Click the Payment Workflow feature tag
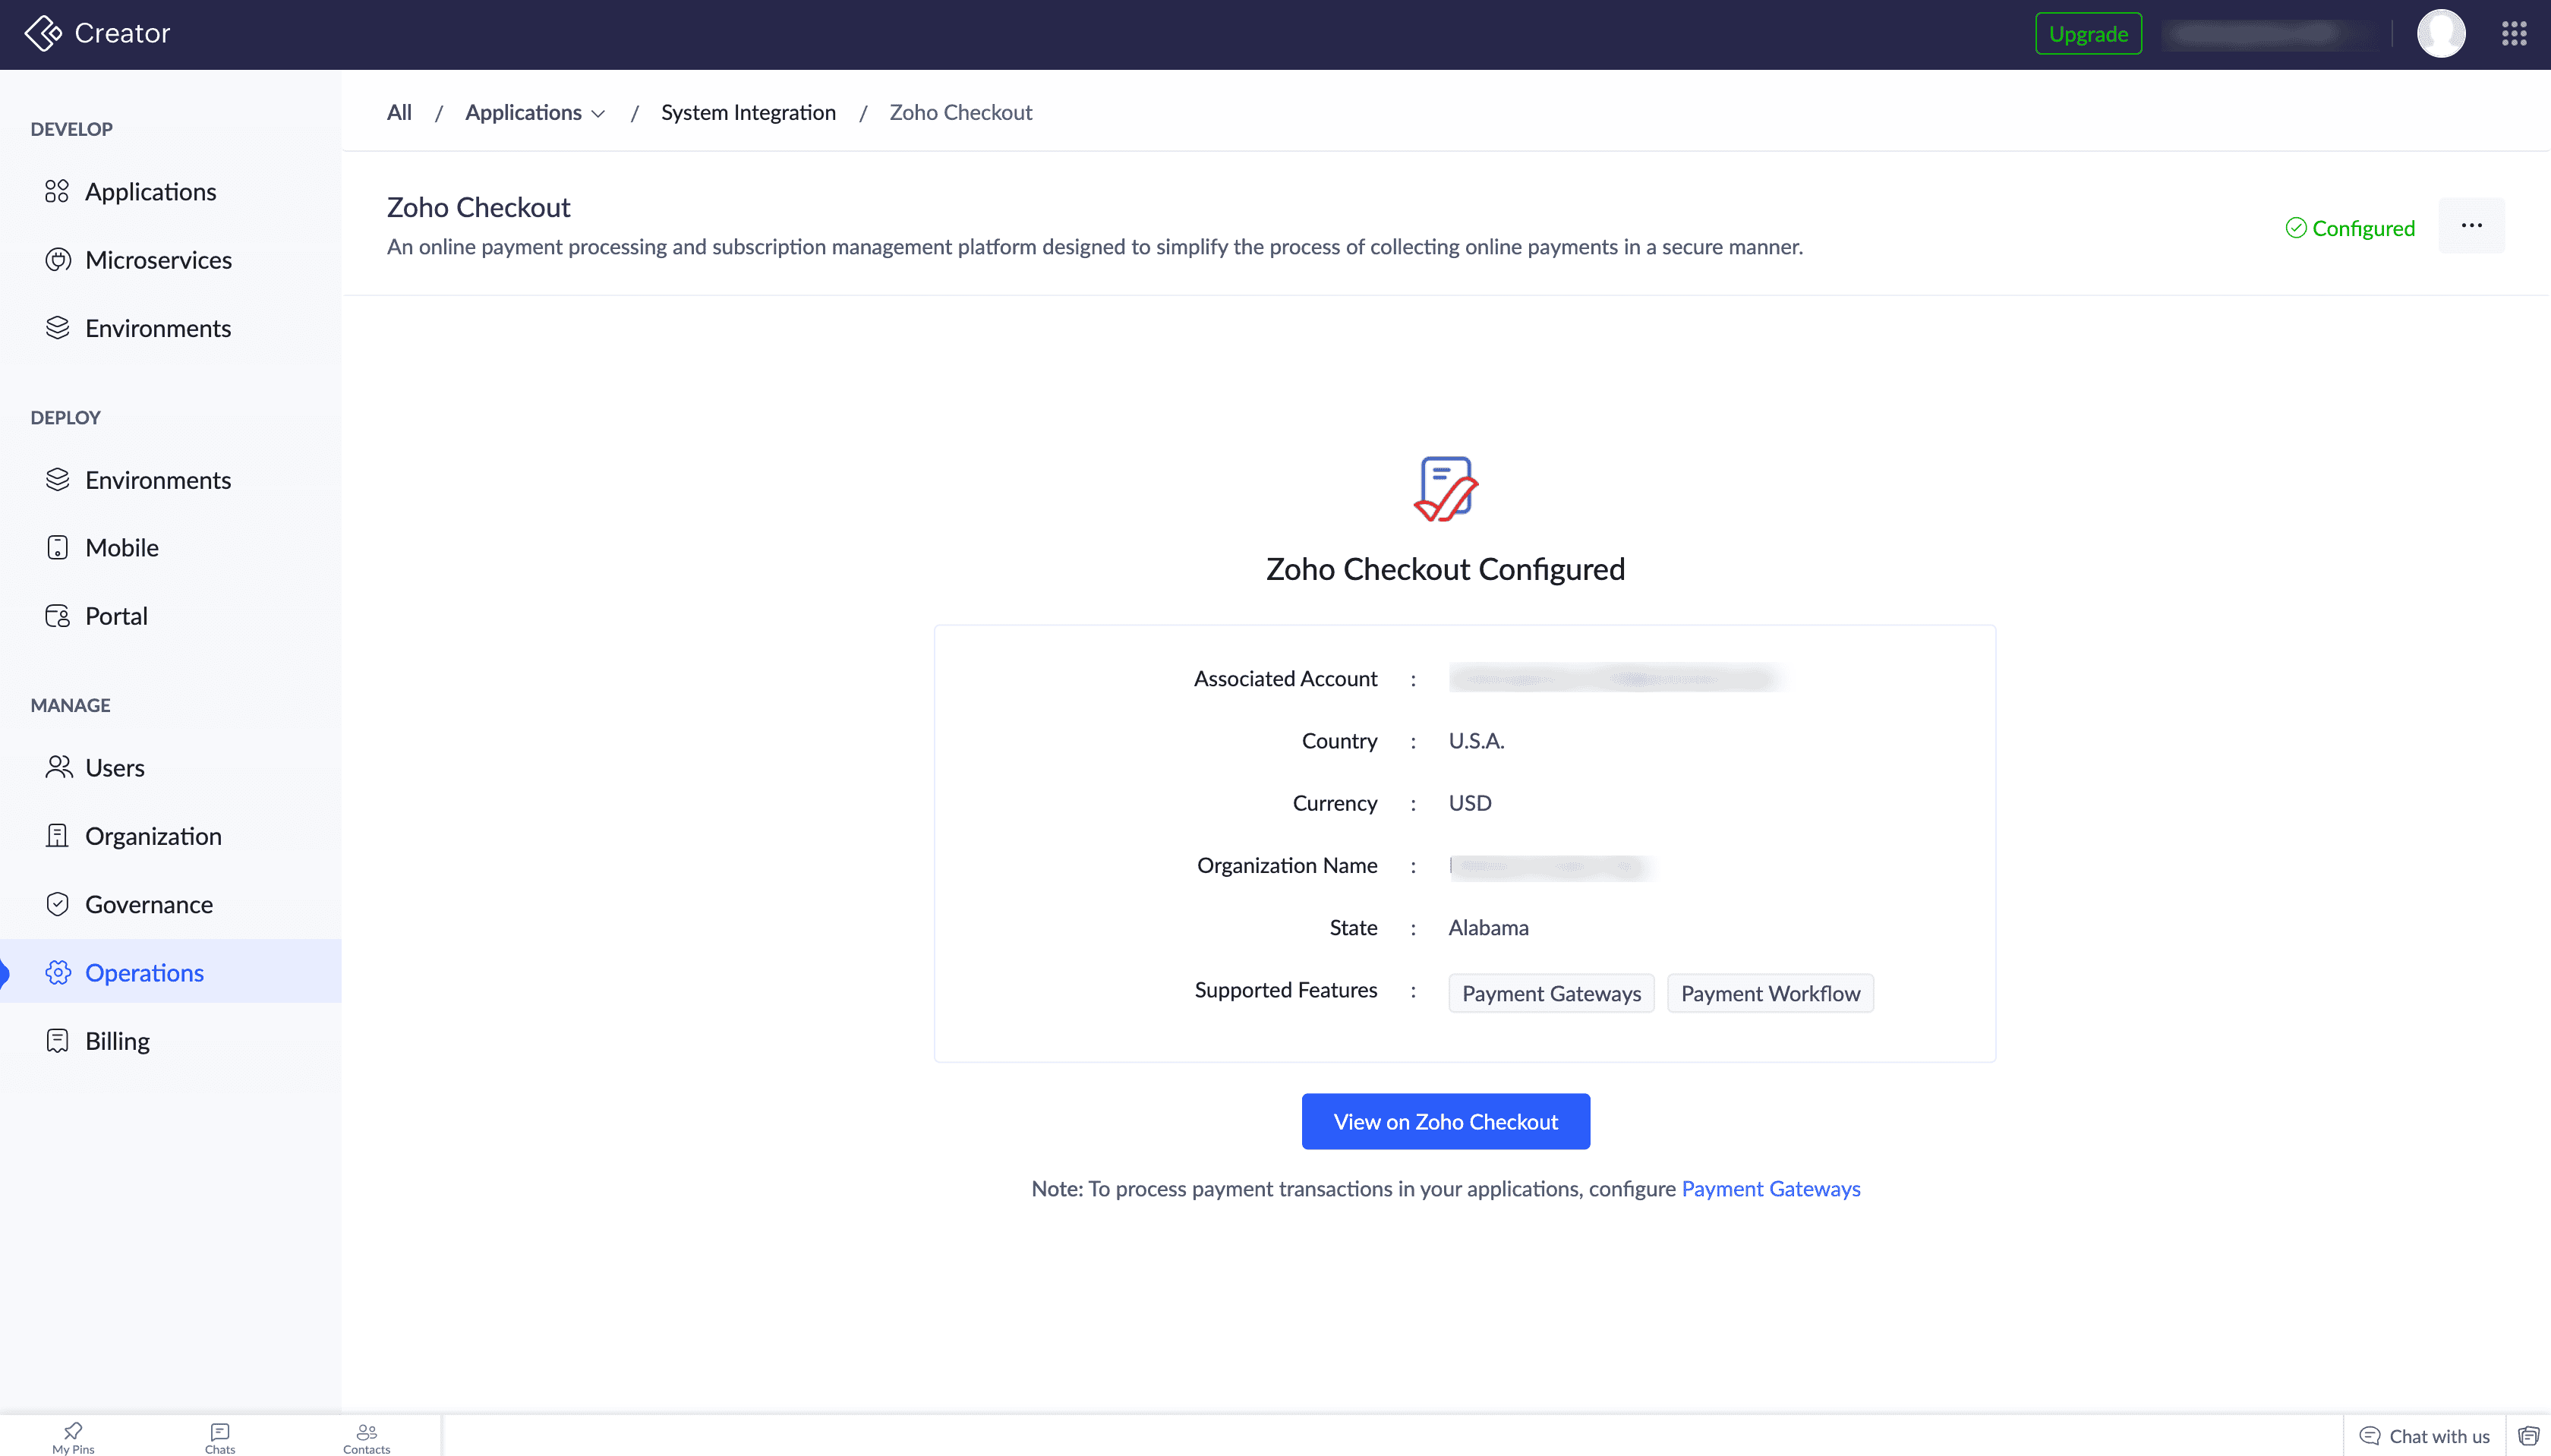The image size is (2551, 1456). [x=1770, y=993]
